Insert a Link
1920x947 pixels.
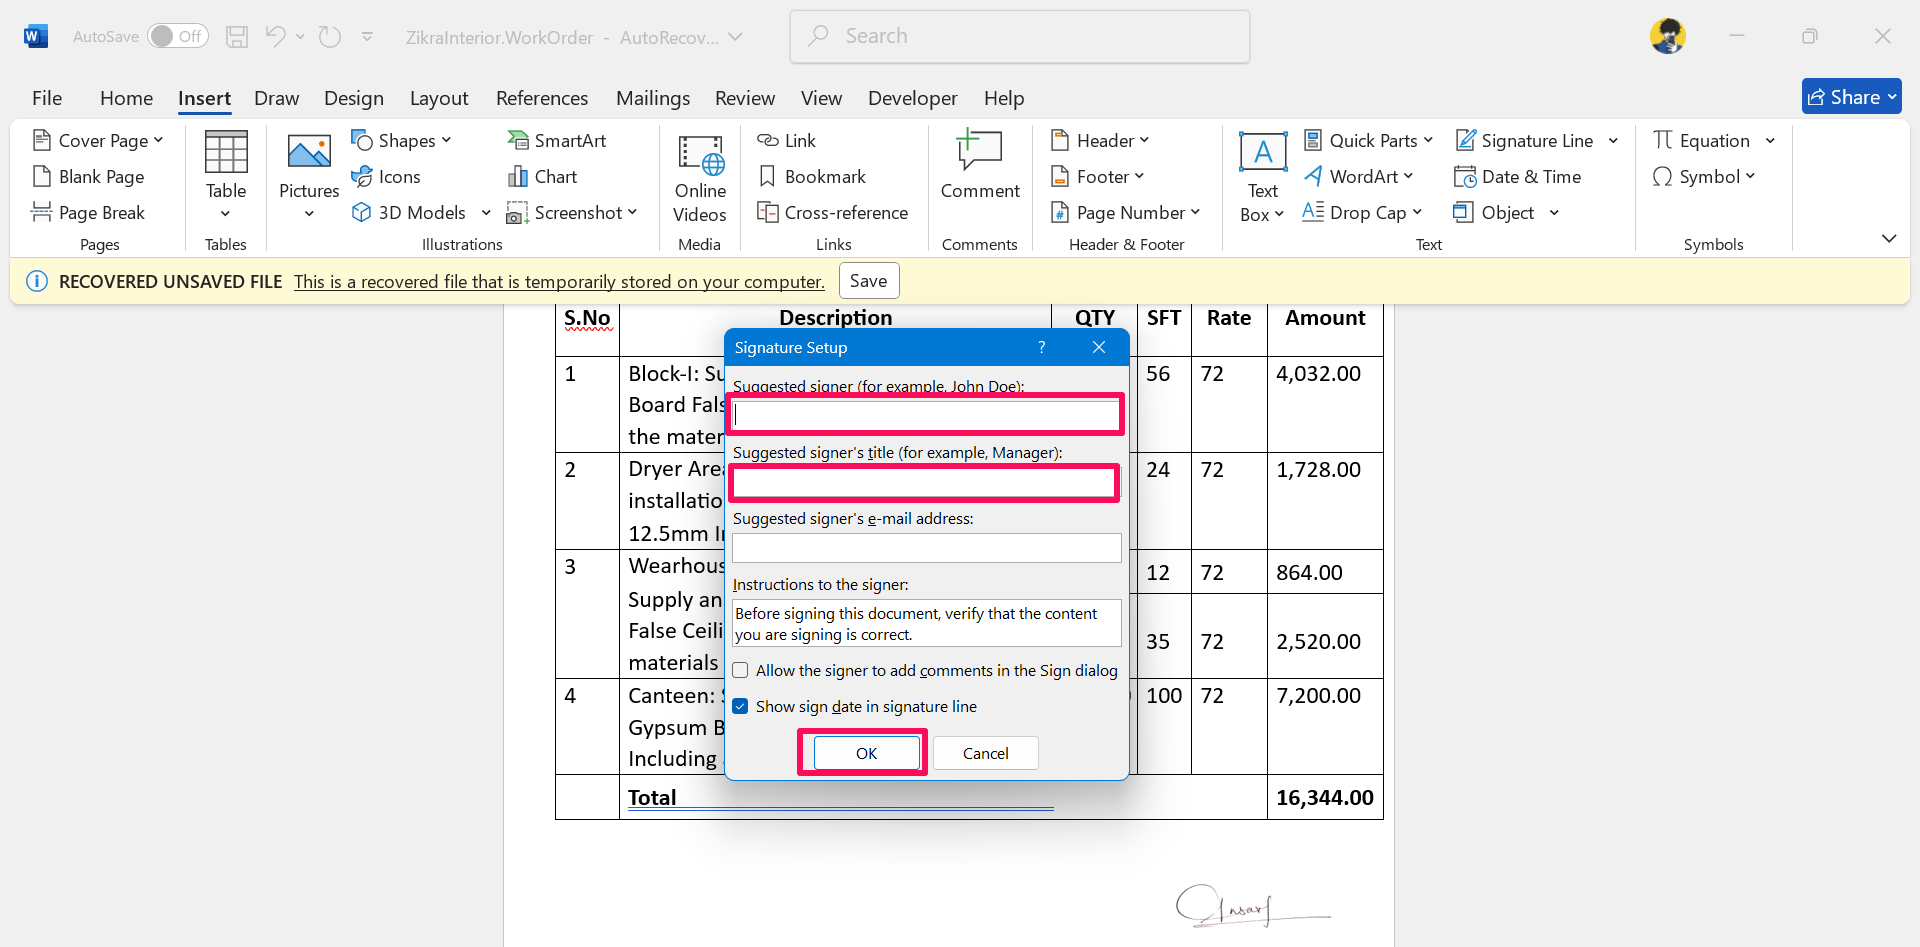786,141
